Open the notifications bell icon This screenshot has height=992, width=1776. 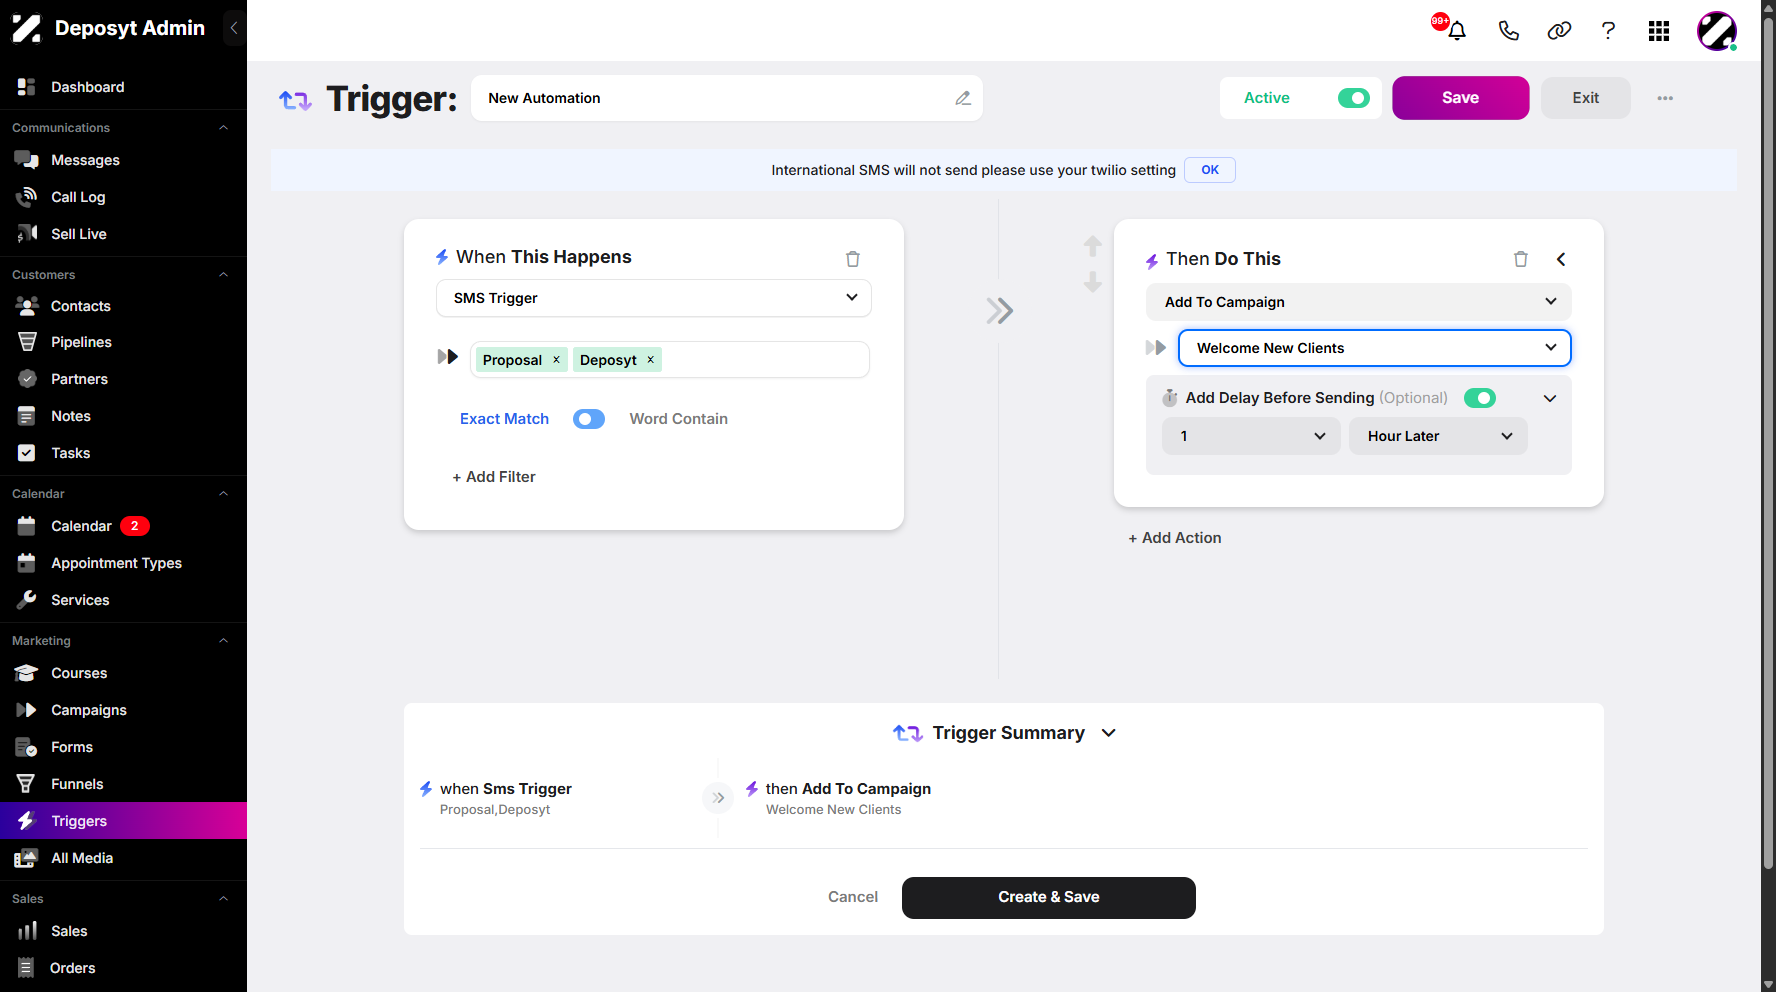[1457, 31]
